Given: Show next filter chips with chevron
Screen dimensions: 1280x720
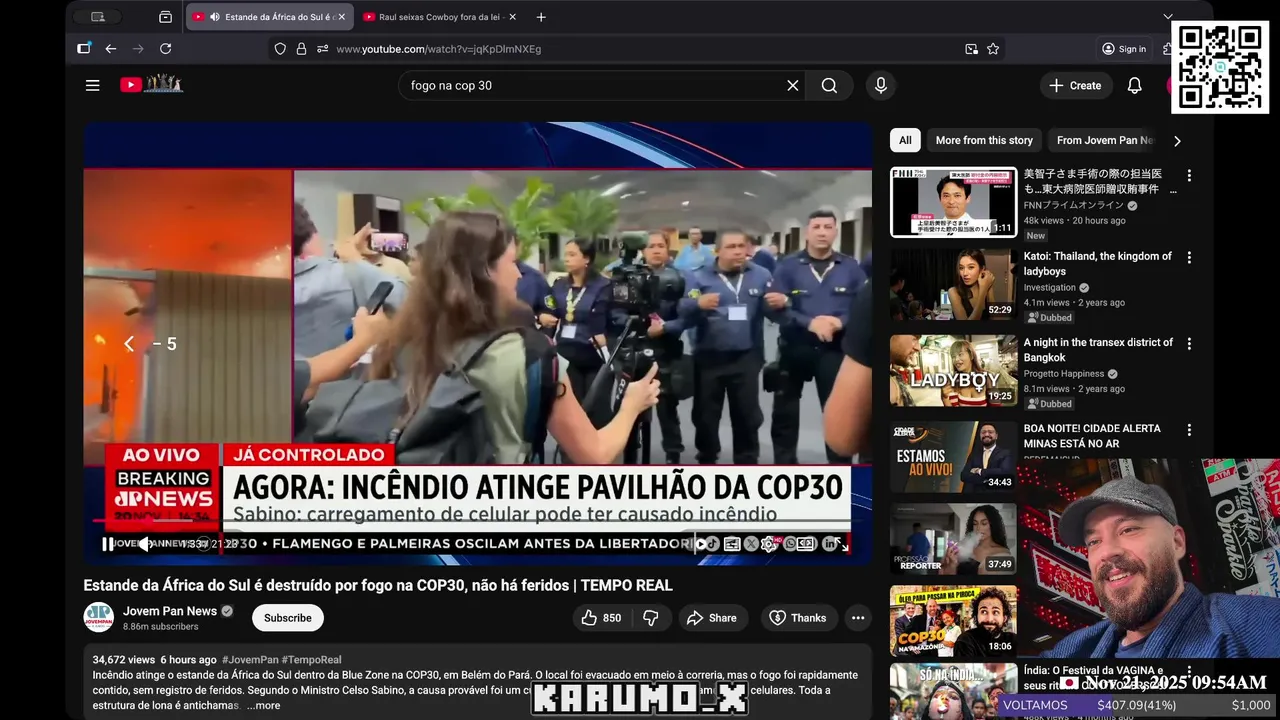Looking at the screenshot, I should point(1177,141).
